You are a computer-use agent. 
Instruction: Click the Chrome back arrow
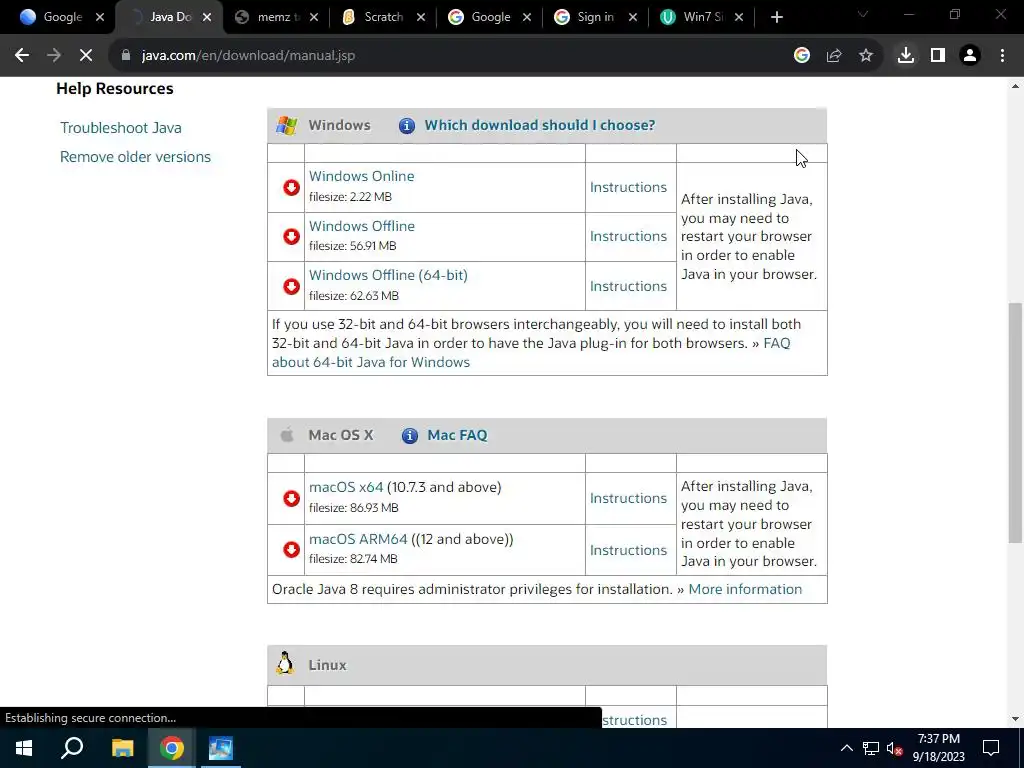(x=22, y=56)
